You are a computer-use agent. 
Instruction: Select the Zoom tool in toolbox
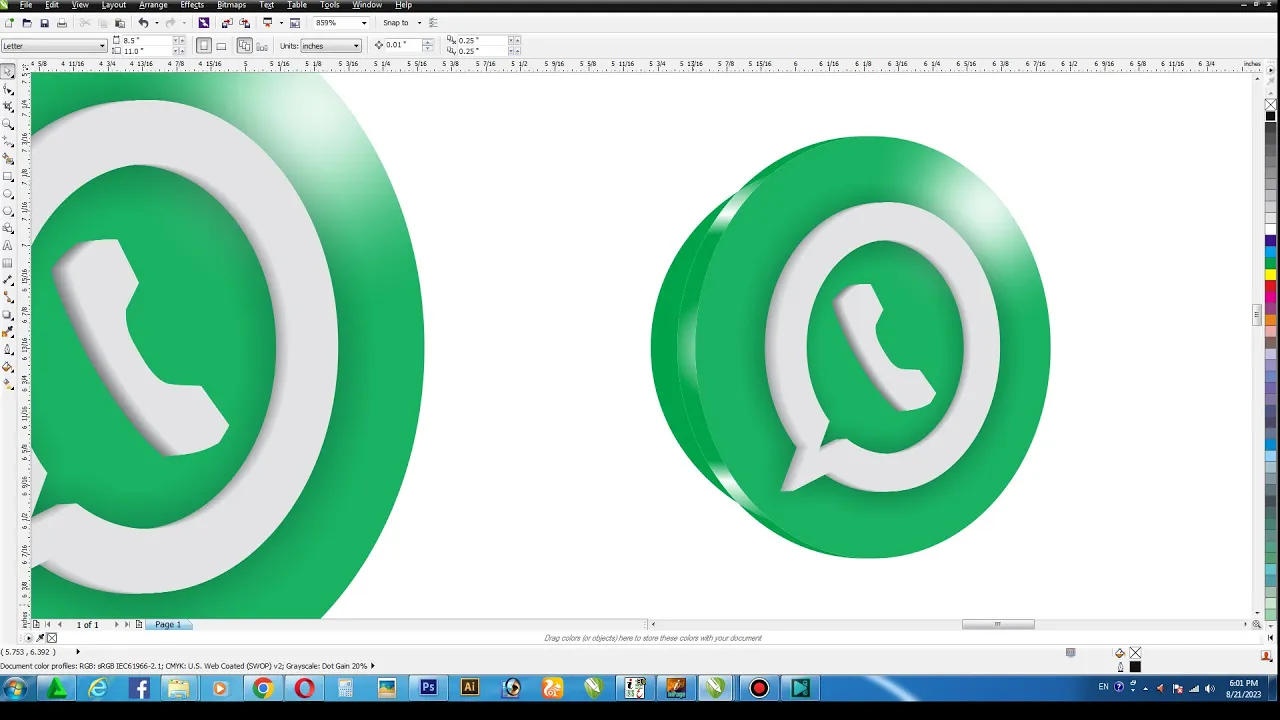[9, 123]
